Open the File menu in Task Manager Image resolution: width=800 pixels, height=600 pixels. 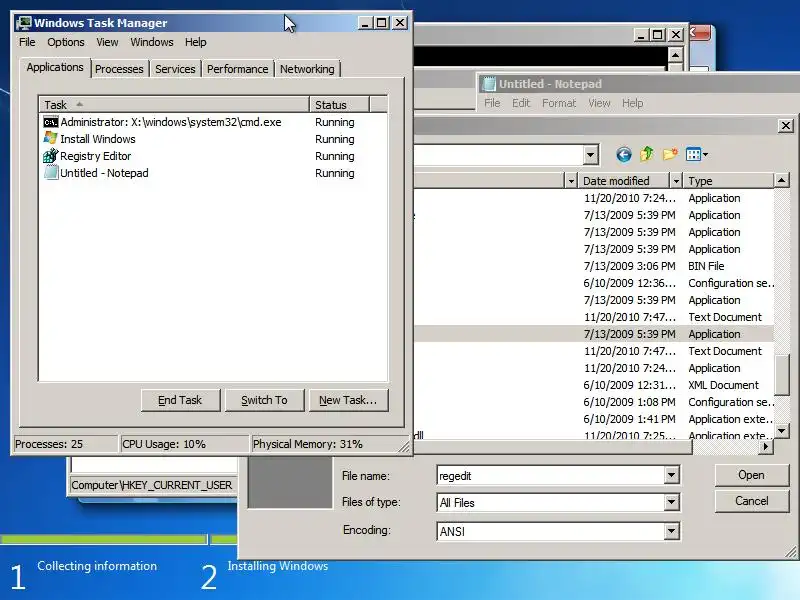27,42
